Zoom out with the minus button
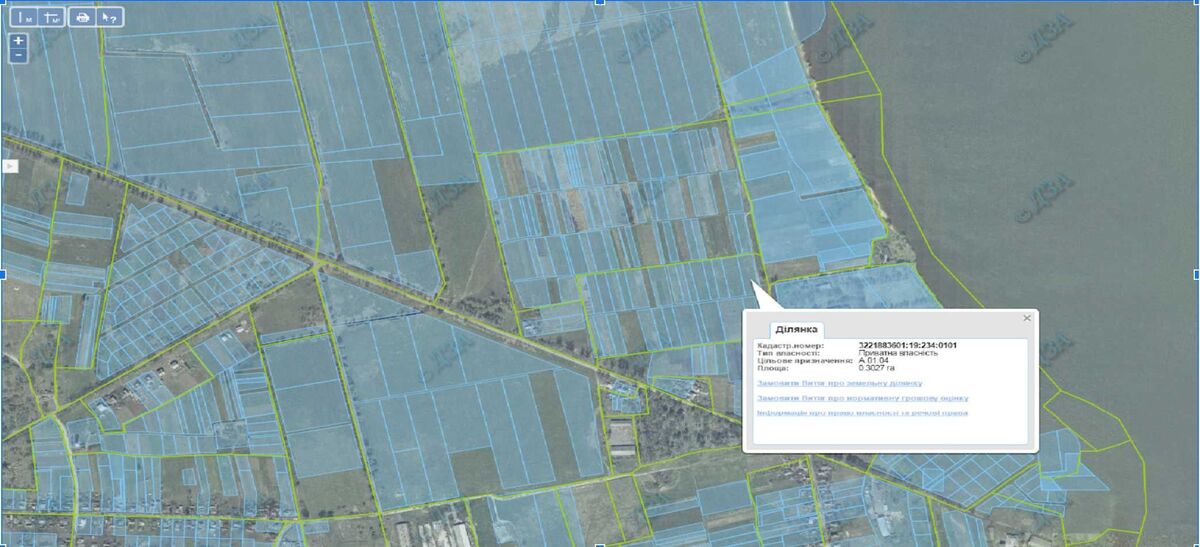This screenshot has width=1200, height=547. (19, 56)
